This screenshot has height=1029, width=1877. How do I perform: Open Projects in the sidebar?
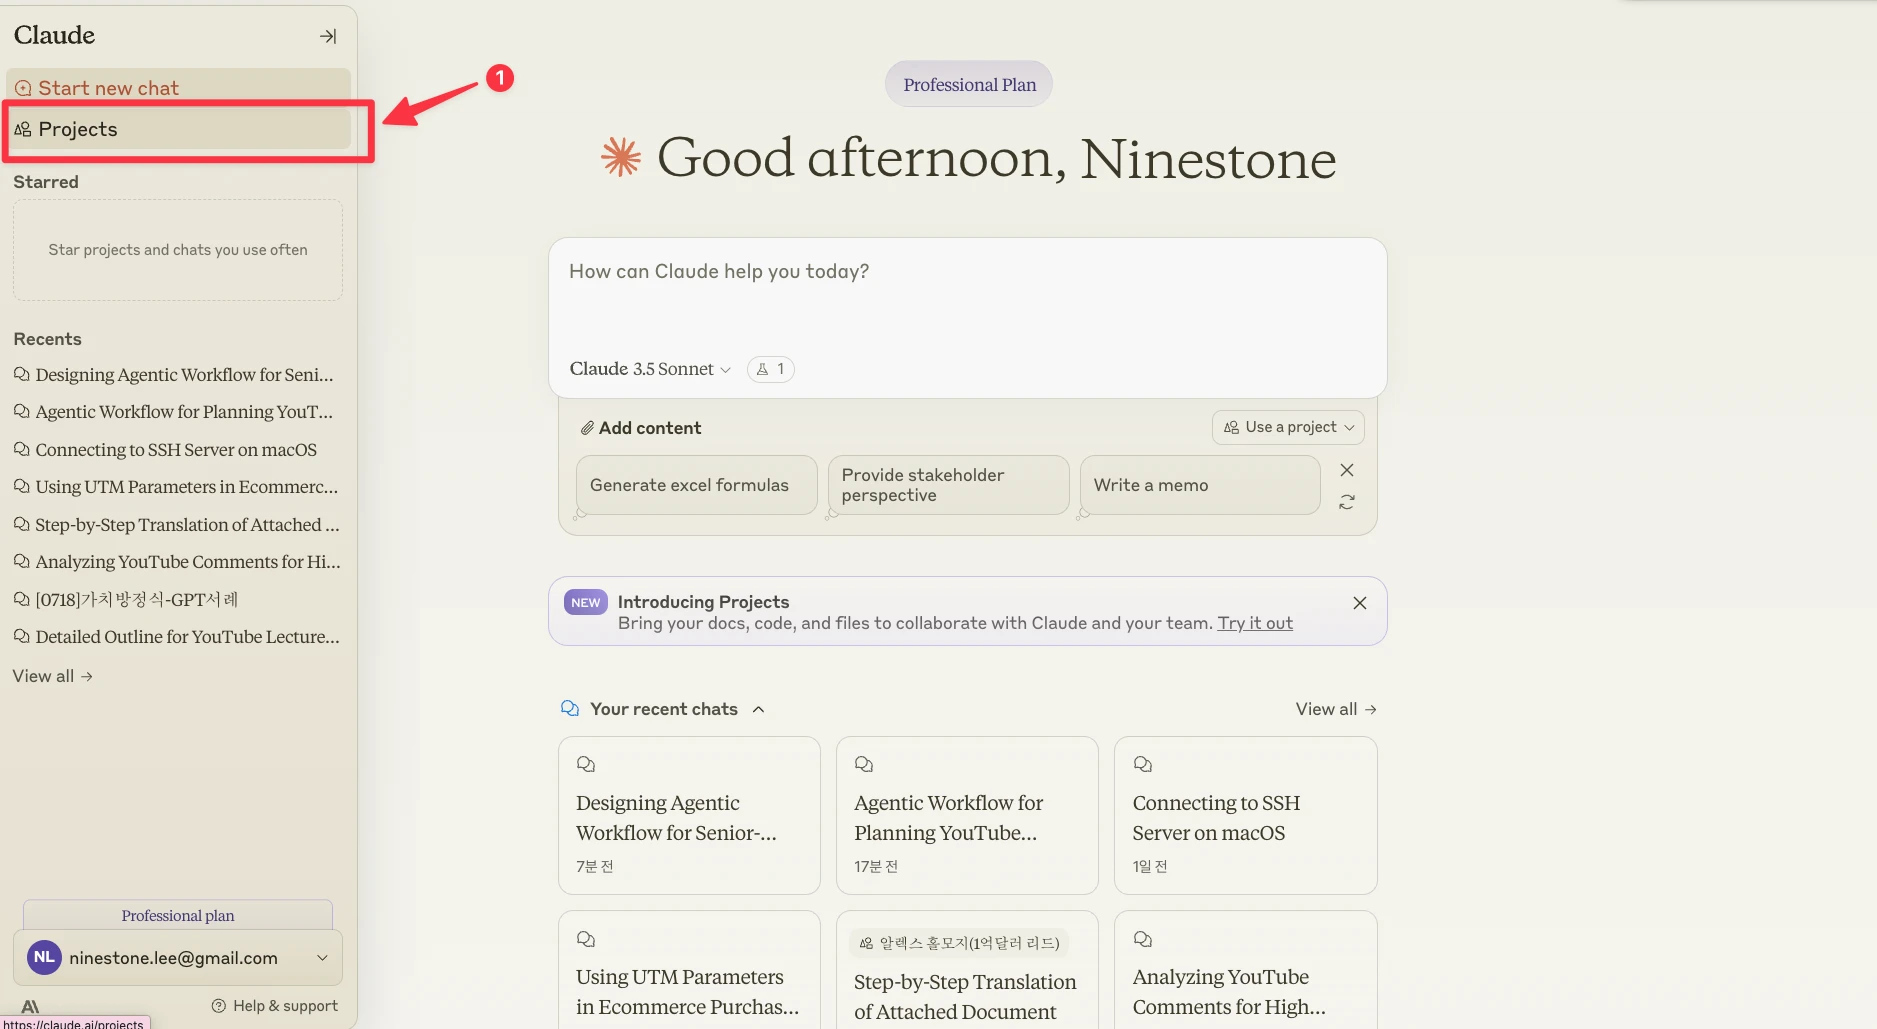point(178,129)
